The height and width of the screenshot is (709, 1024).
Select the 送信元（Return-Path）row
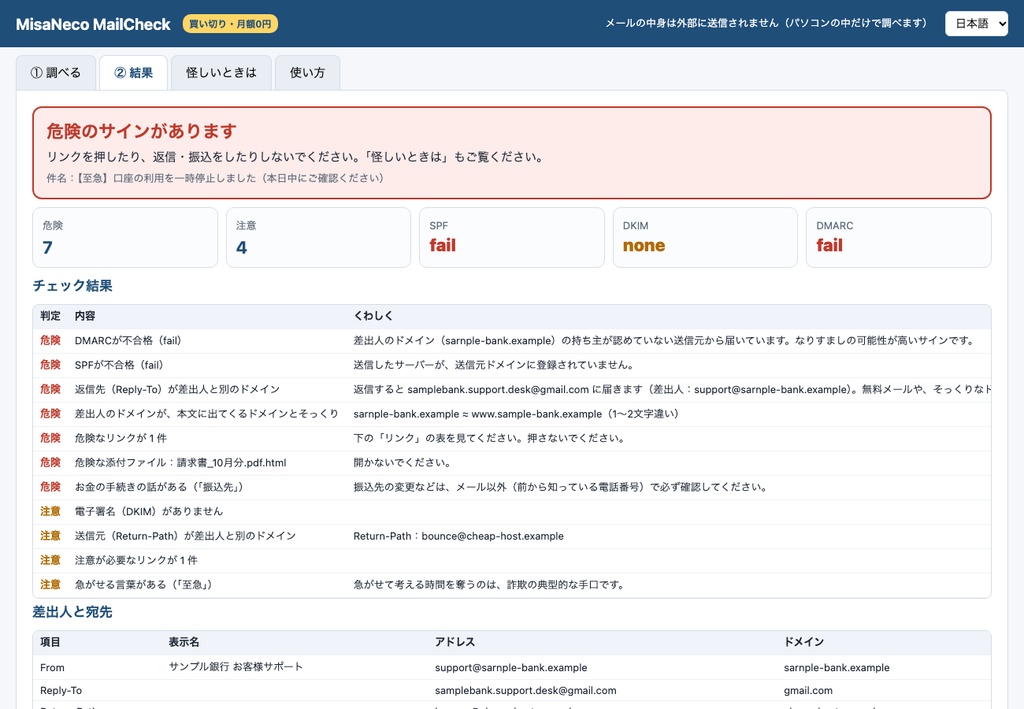tap(512, 536)
